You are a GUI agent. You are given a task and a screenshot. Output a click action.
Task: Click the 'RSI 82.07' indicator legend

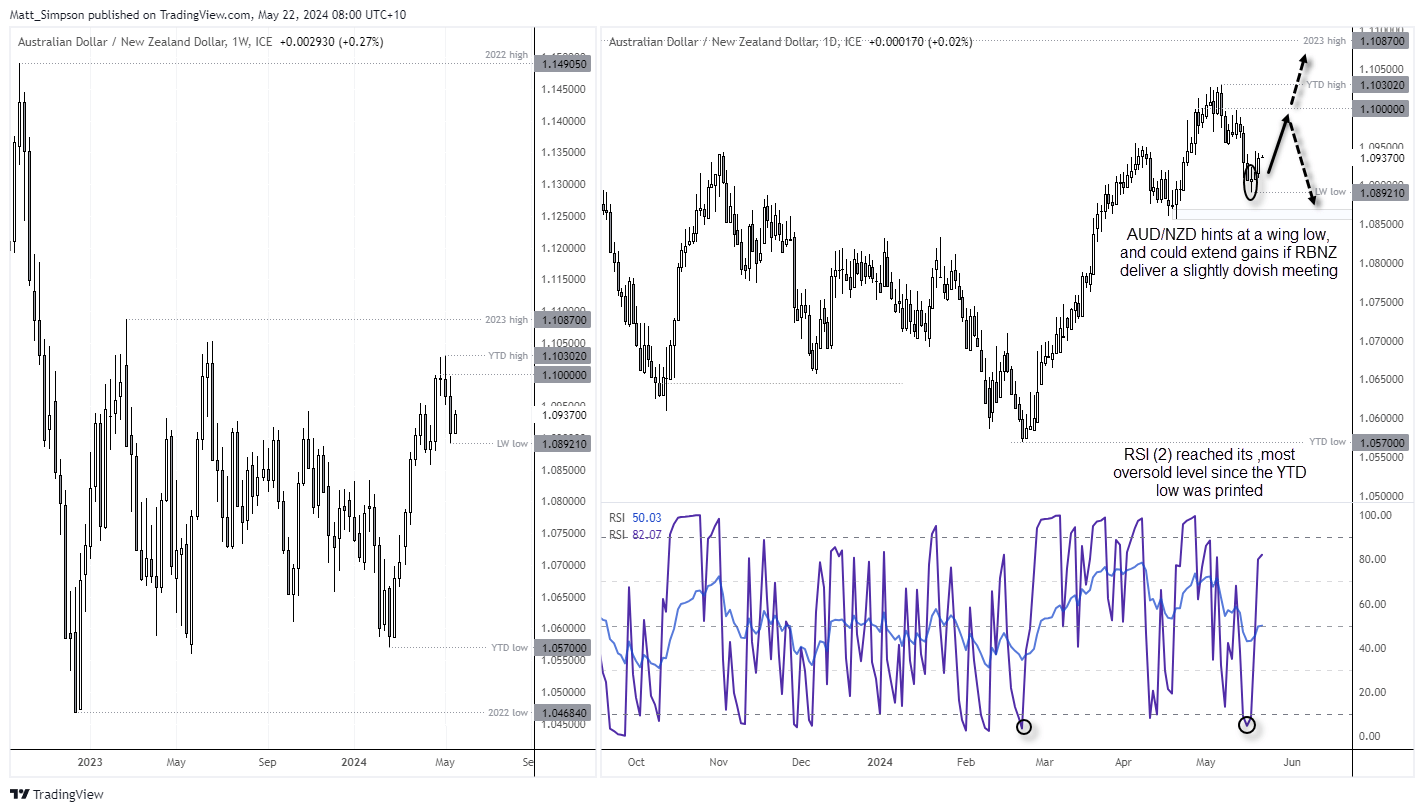(636, 535)
